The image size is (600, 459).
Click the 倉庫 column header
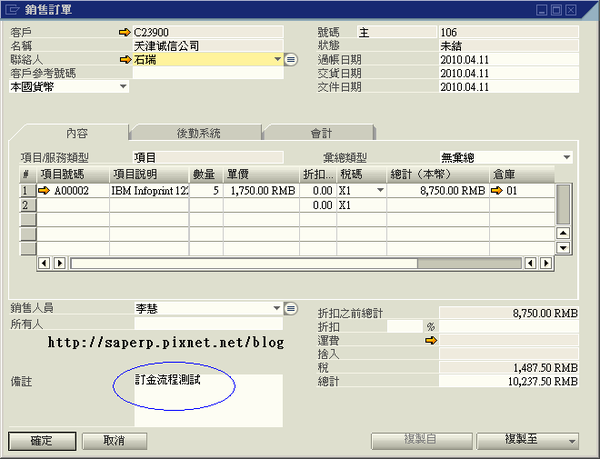tap(522, 174)
